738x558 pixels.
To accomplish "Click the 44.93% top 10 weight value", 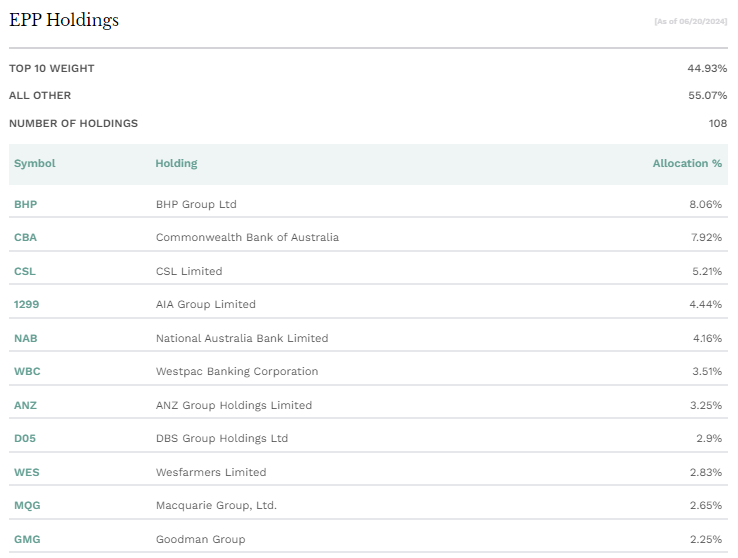I will coord(707,68).
